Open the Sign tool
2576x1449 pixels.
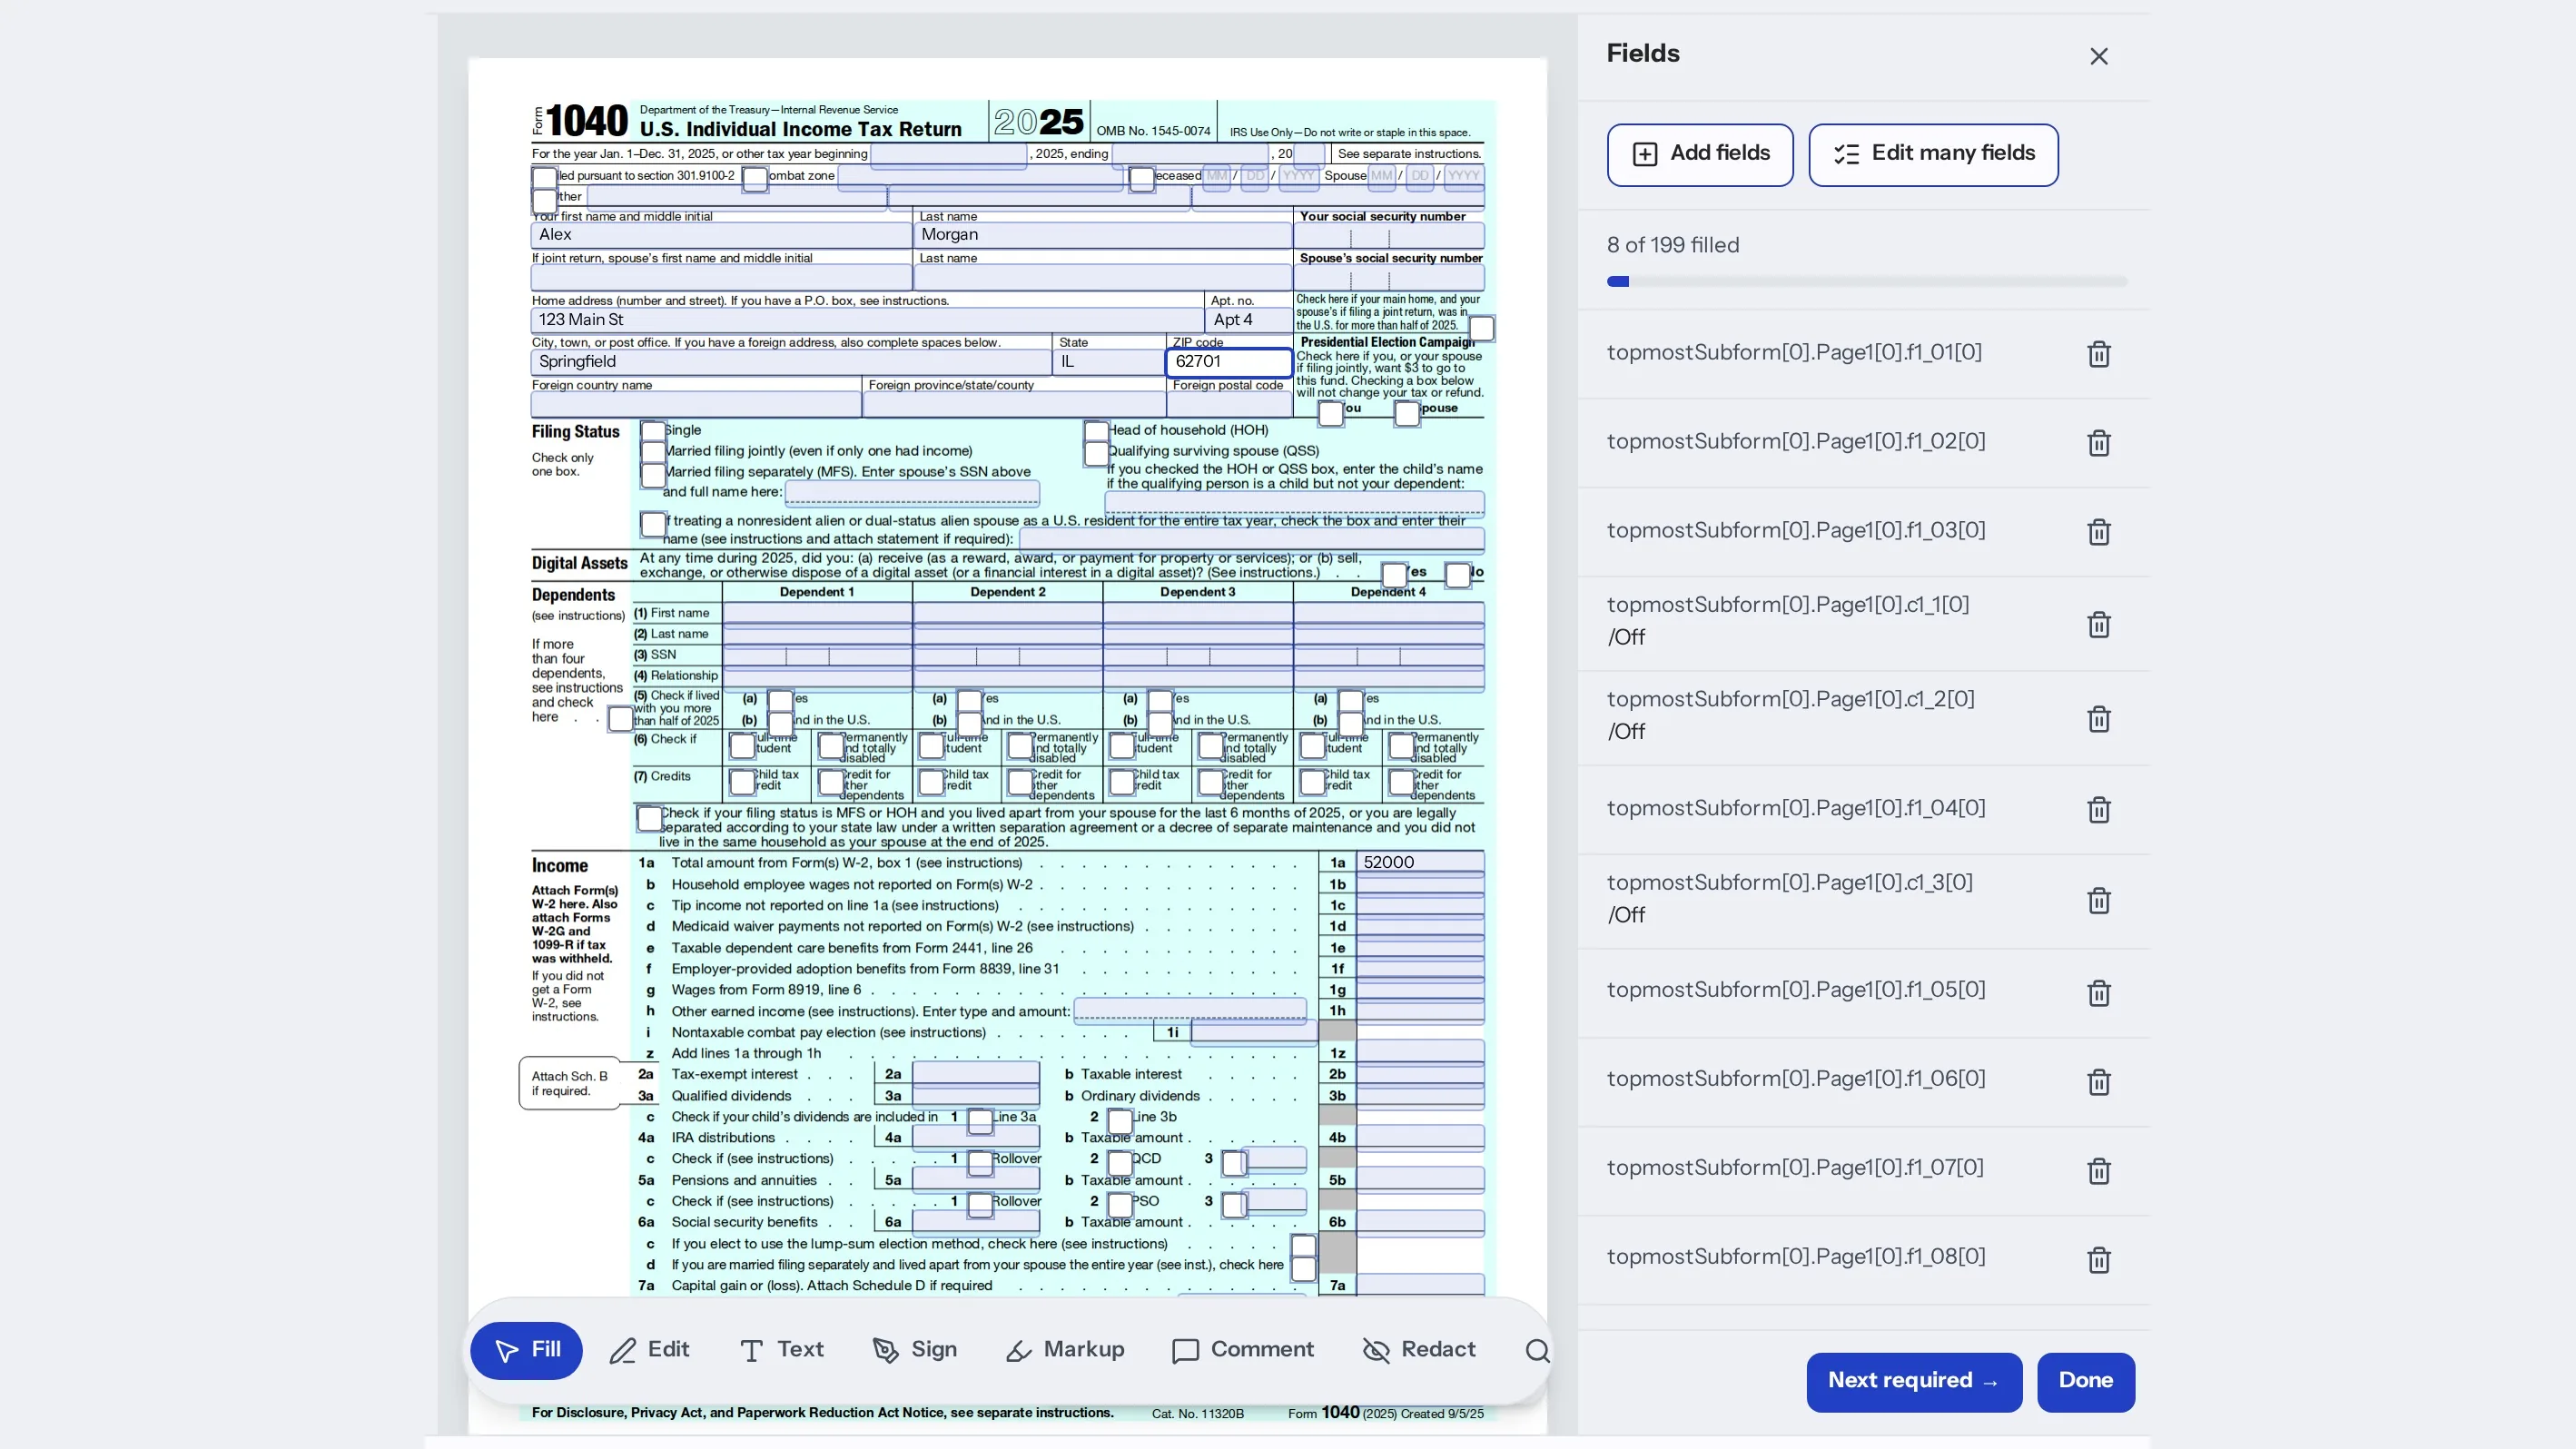point(914,1350)
